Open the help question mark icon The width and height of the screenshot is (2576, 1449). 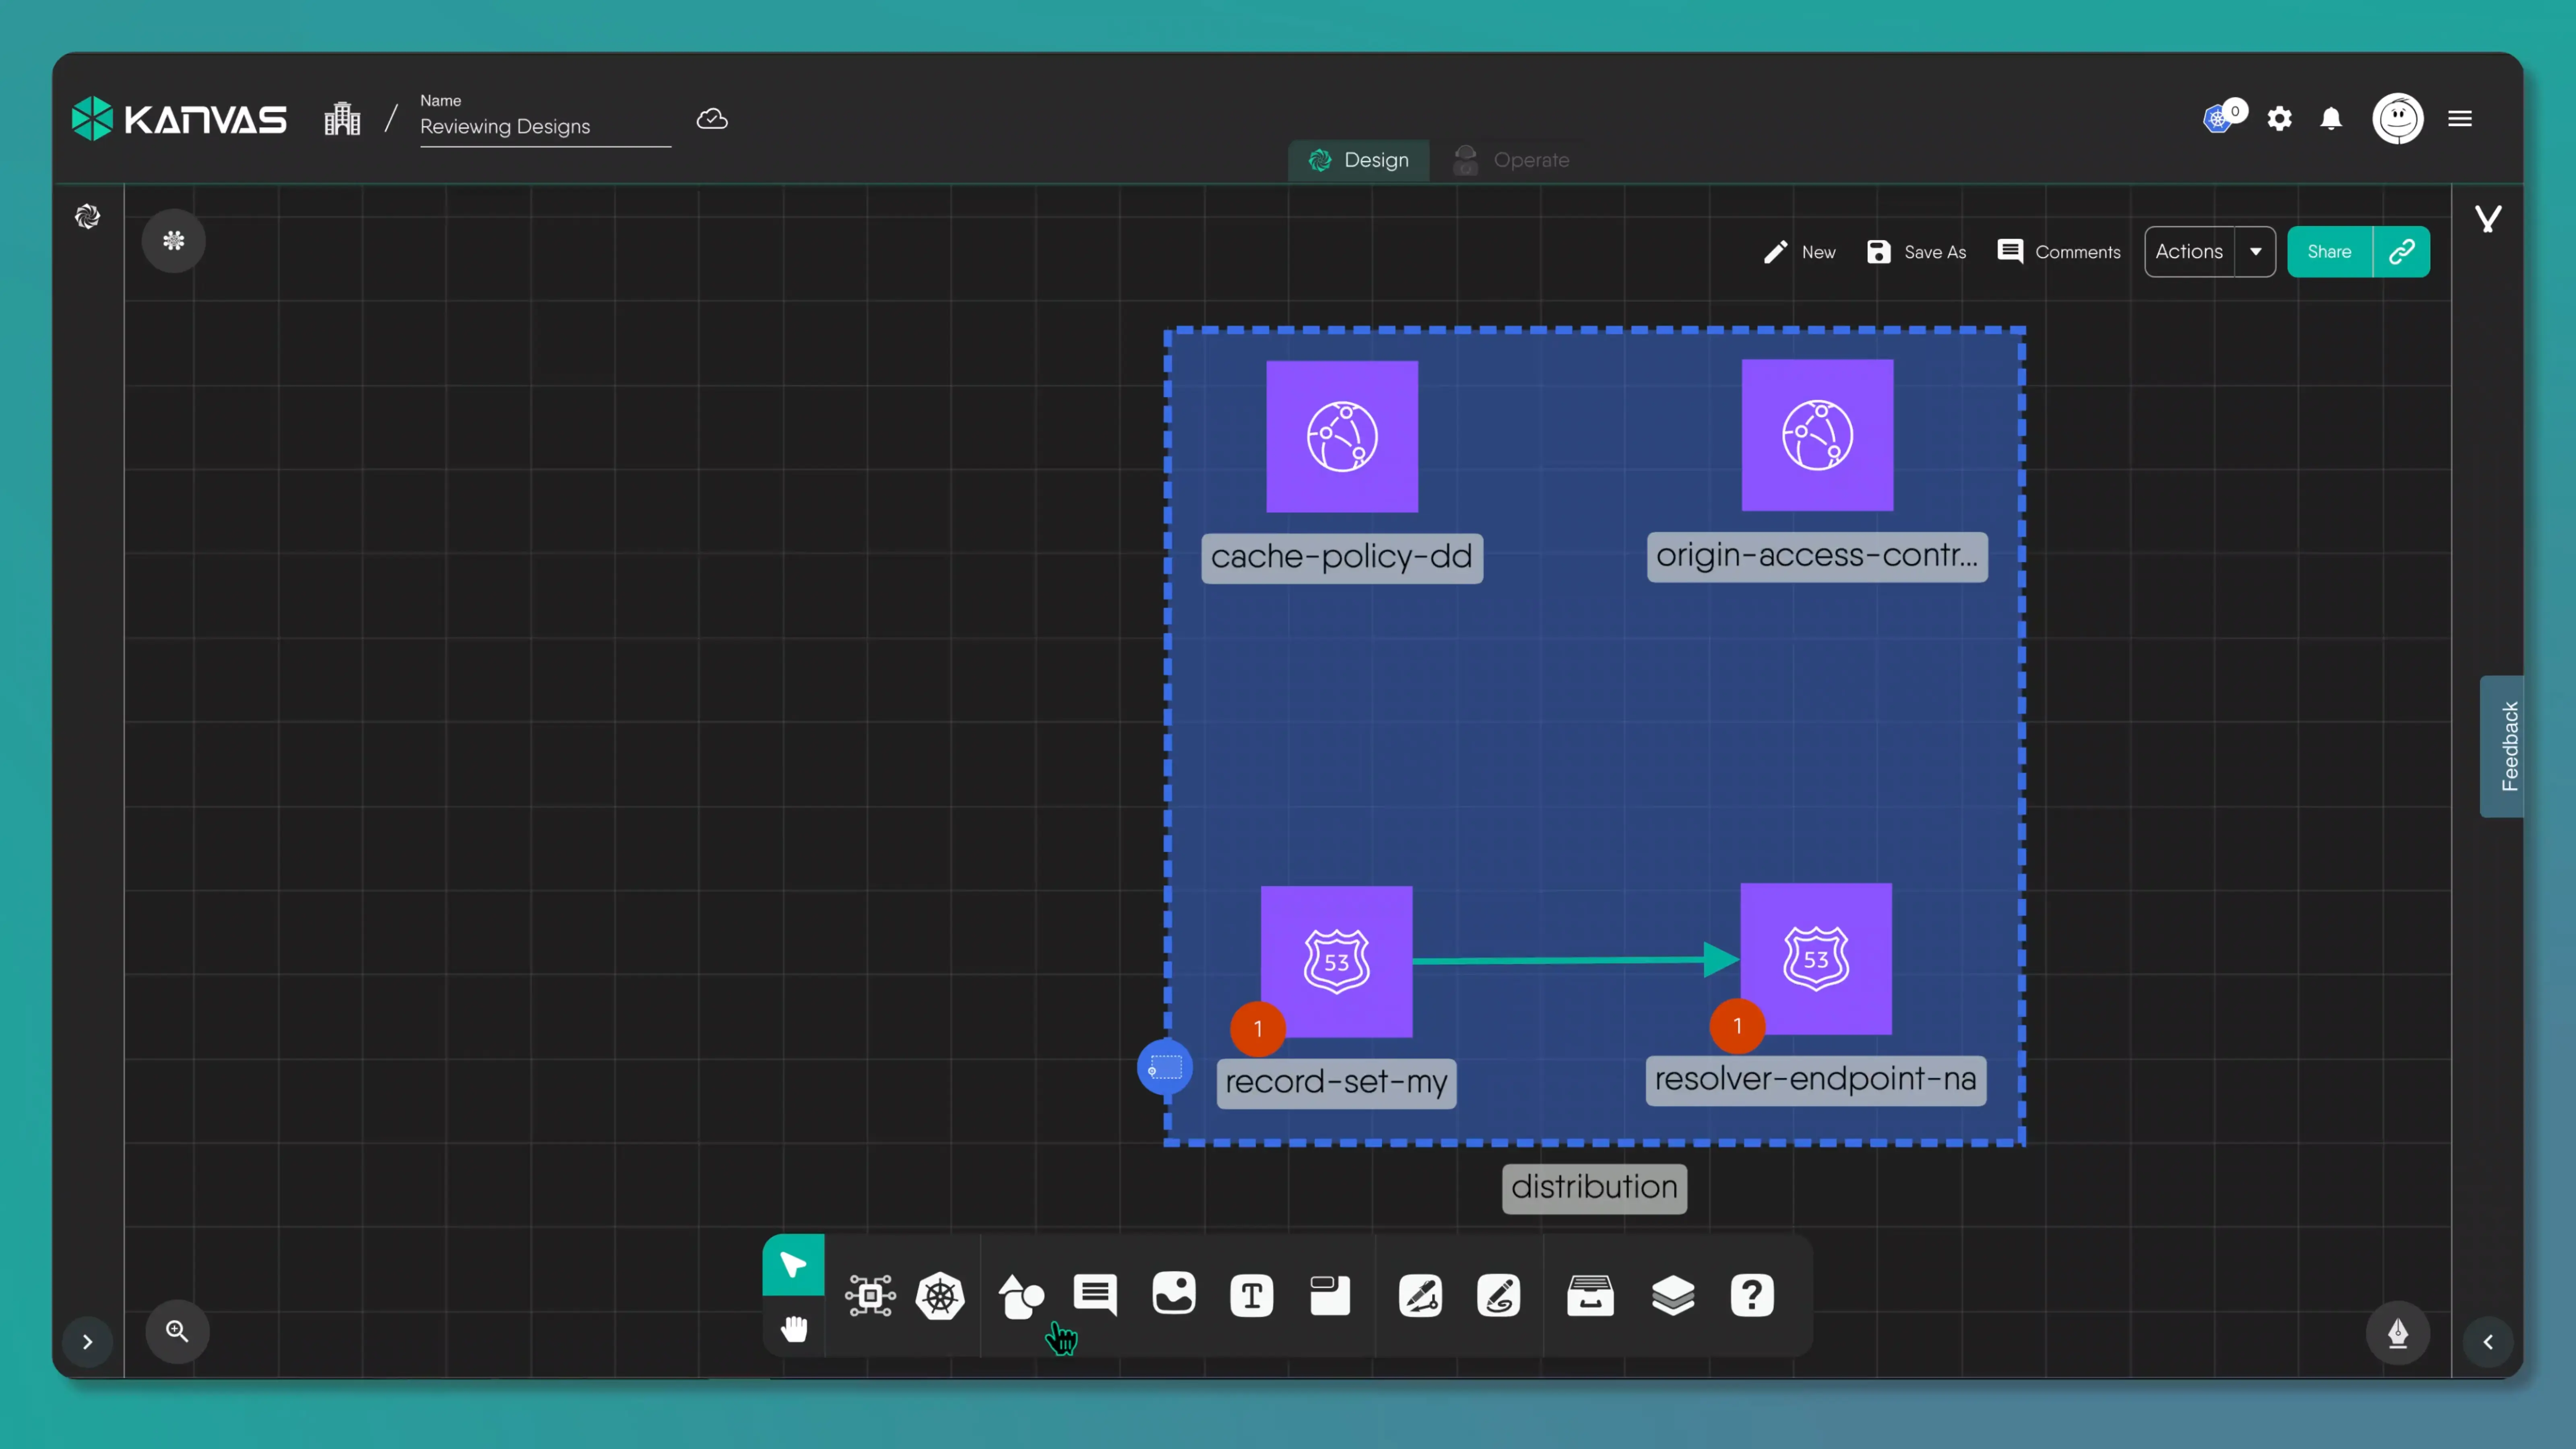pos(1751,1296)
